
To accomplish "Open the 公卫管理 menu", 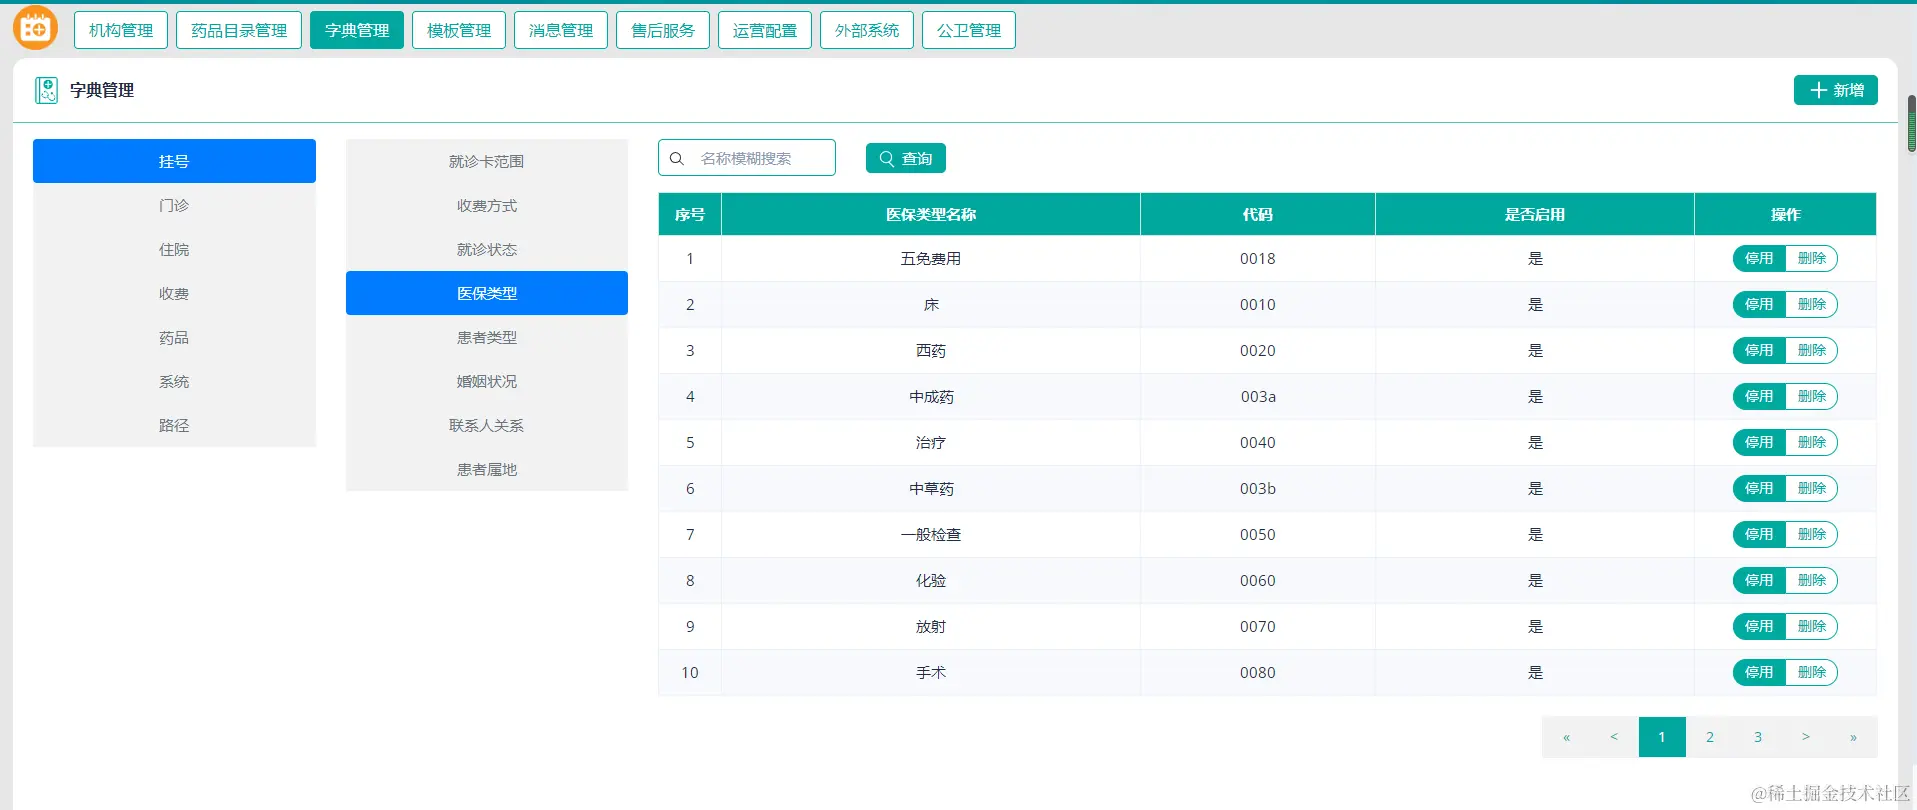I will 969,30.
